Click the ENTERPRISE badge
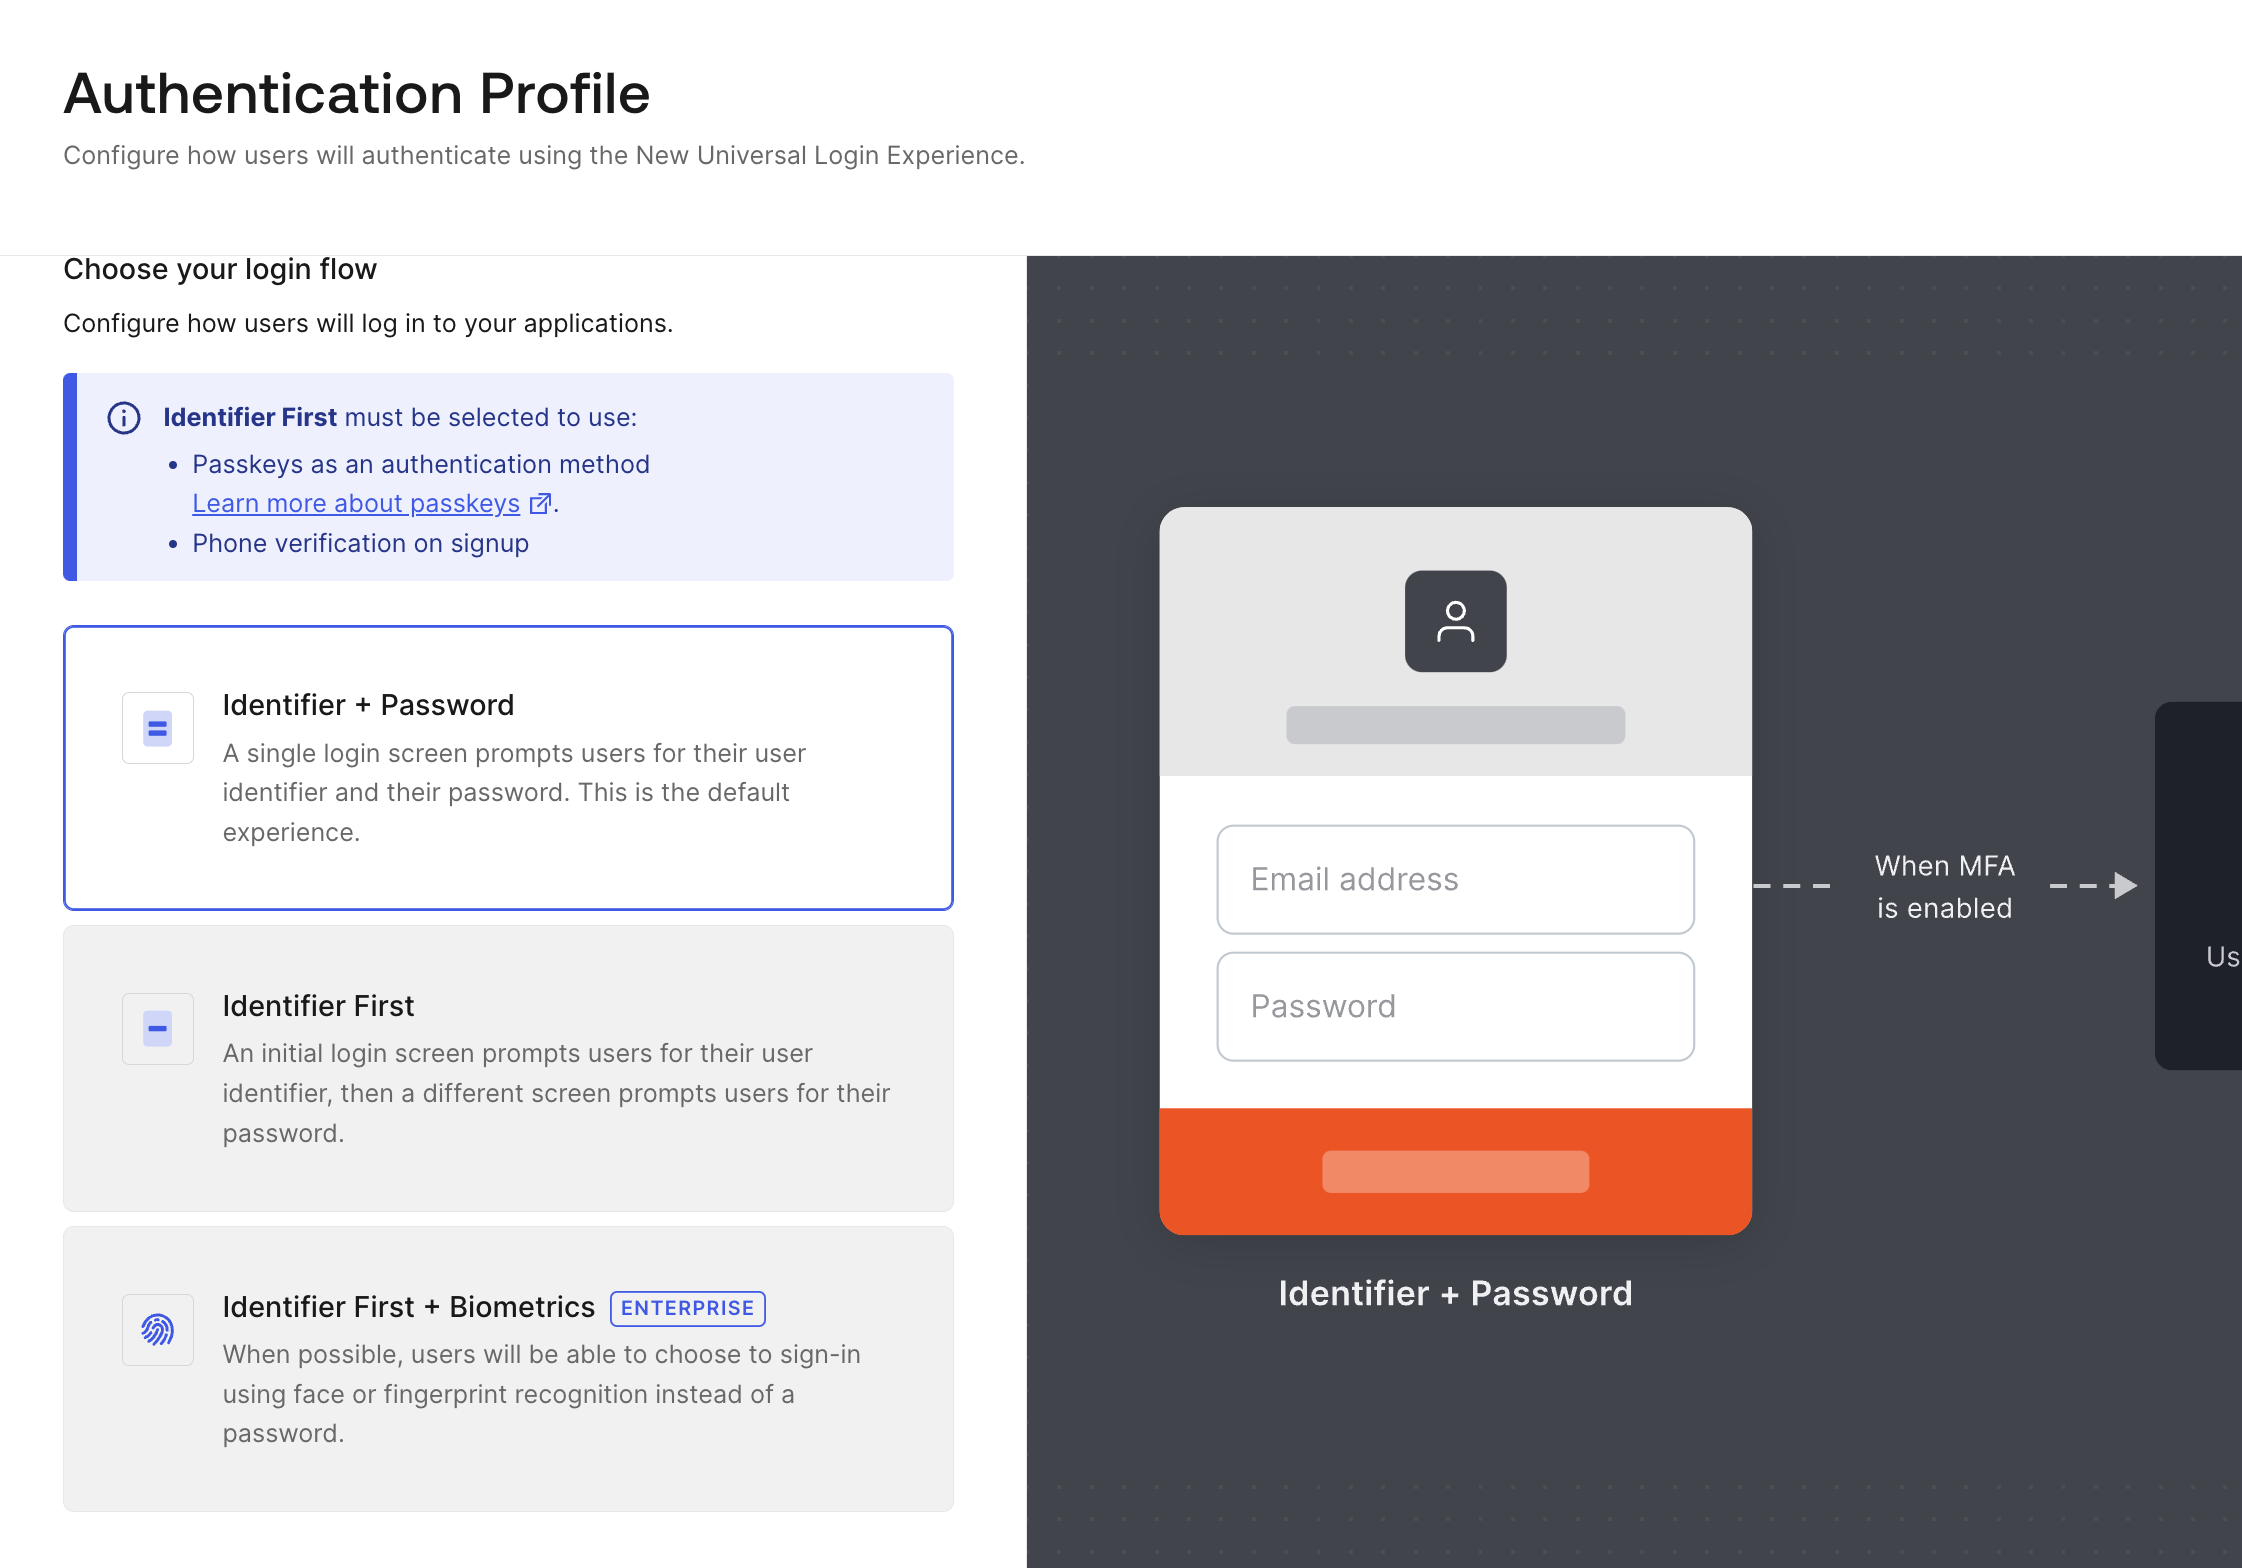 (688, 1309)
